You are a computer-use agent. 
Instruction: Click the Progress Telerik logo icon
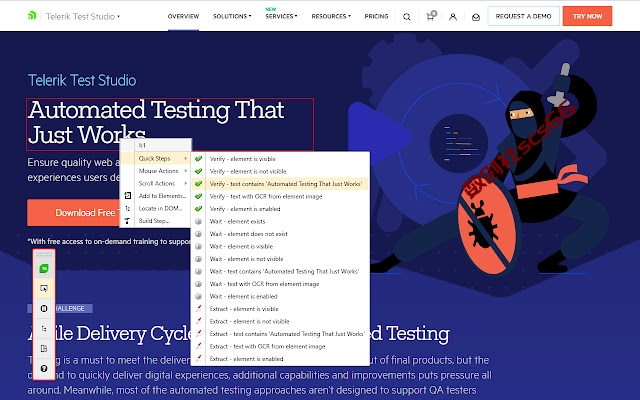tap(32, 16)
